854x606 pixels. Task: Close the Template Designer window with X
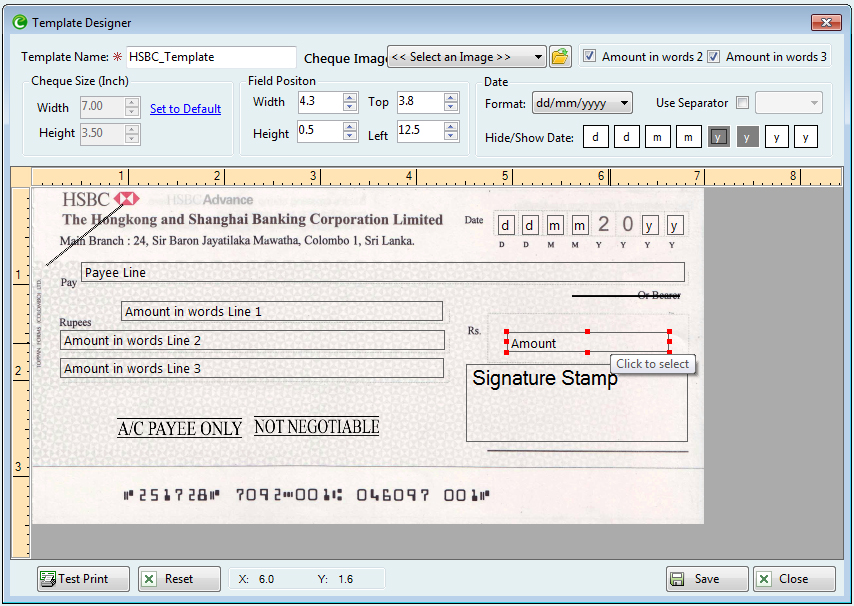point(826,22)
